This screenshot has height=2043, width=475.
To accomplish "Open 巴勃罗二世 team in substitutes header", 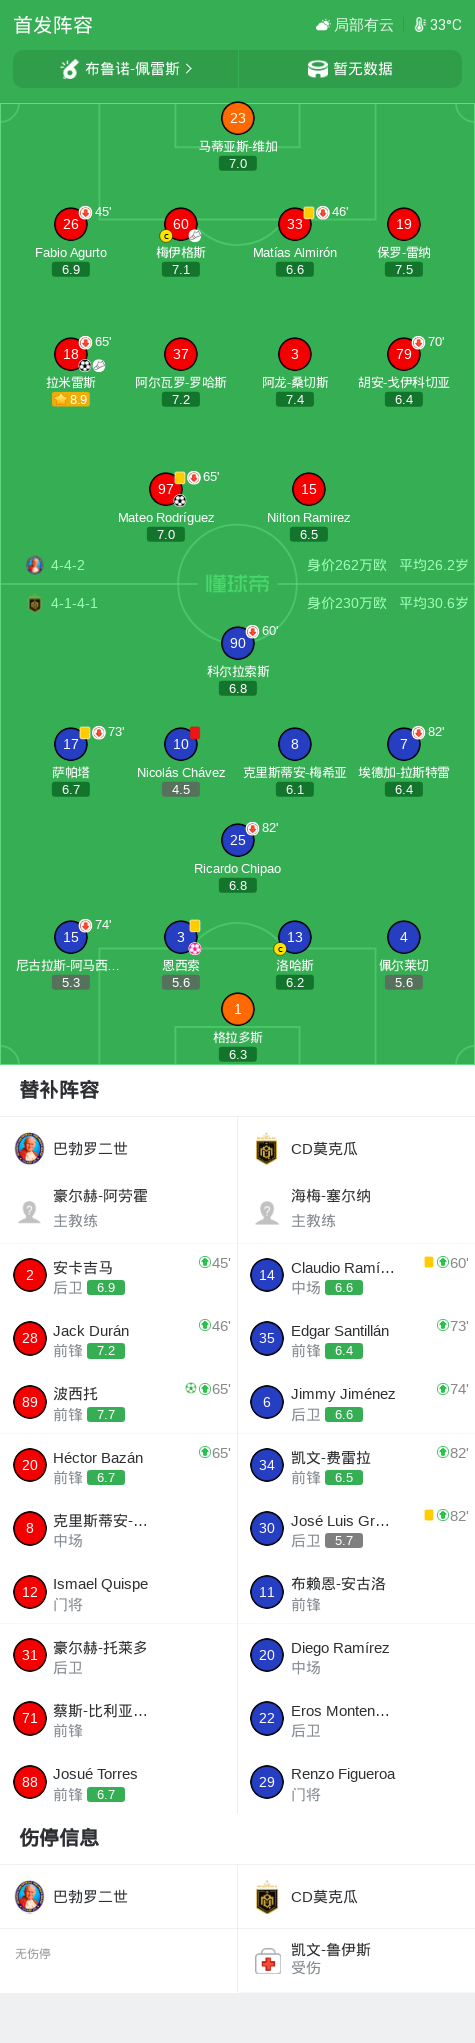I will pyautogui.click(x=119, y=1148).
